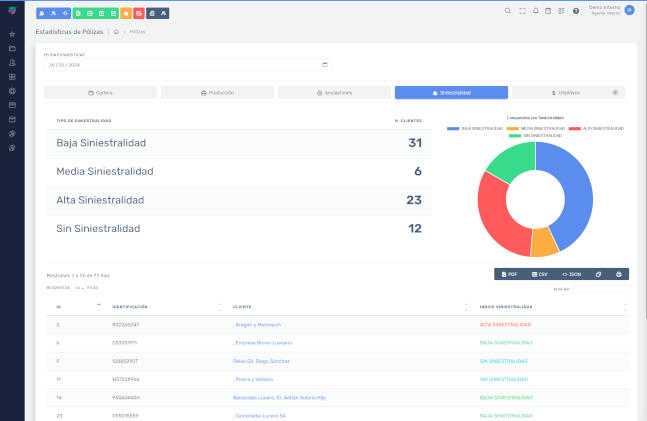Toggle Baja Siniestralidad legend in chart
The width and height of the screenshot is (647, 421).
point(474,129)
